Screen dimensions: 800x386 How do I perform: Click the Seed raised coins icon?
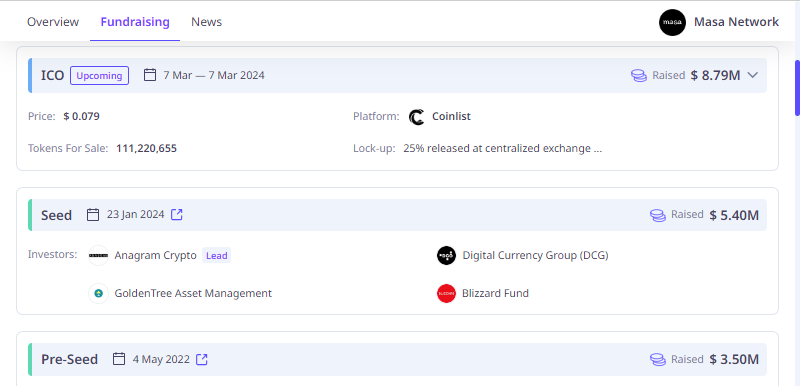click(x=658, y=215)
